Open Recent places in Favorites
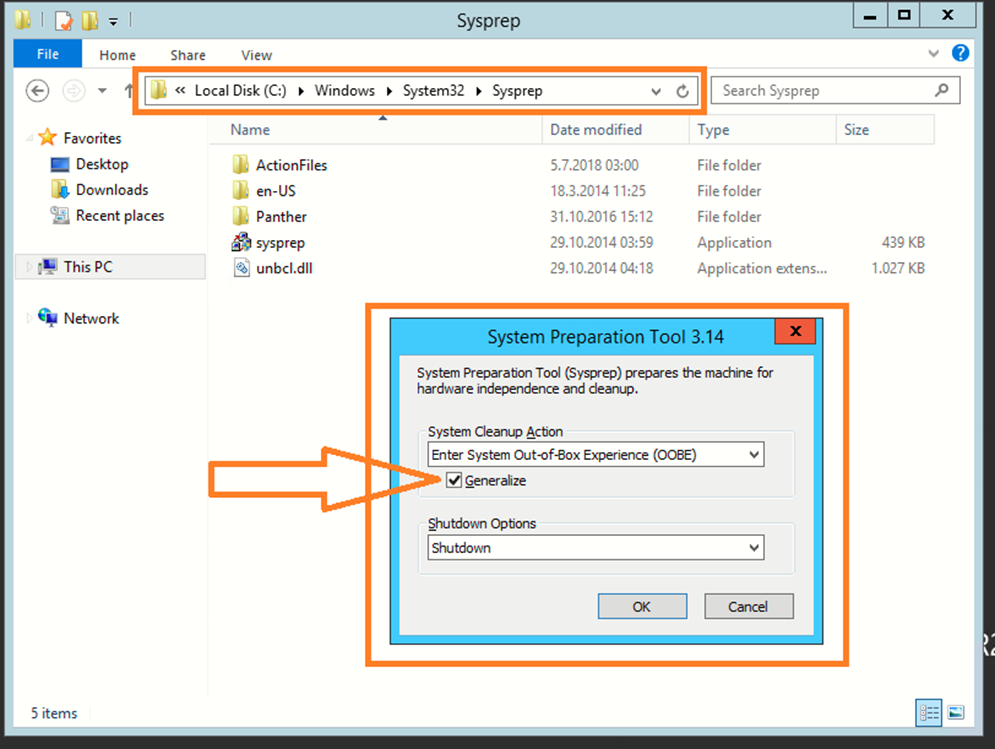Image resolution: width=995 pixels, height=749 pixels. pos(120,216)
